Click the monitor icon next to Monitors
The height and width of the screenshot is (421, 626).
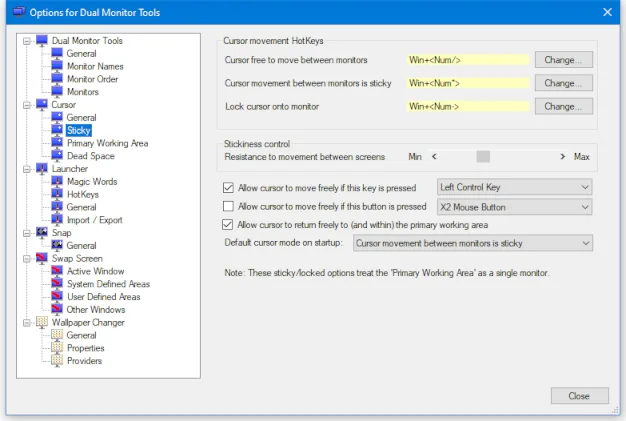(x=57, y=91)
